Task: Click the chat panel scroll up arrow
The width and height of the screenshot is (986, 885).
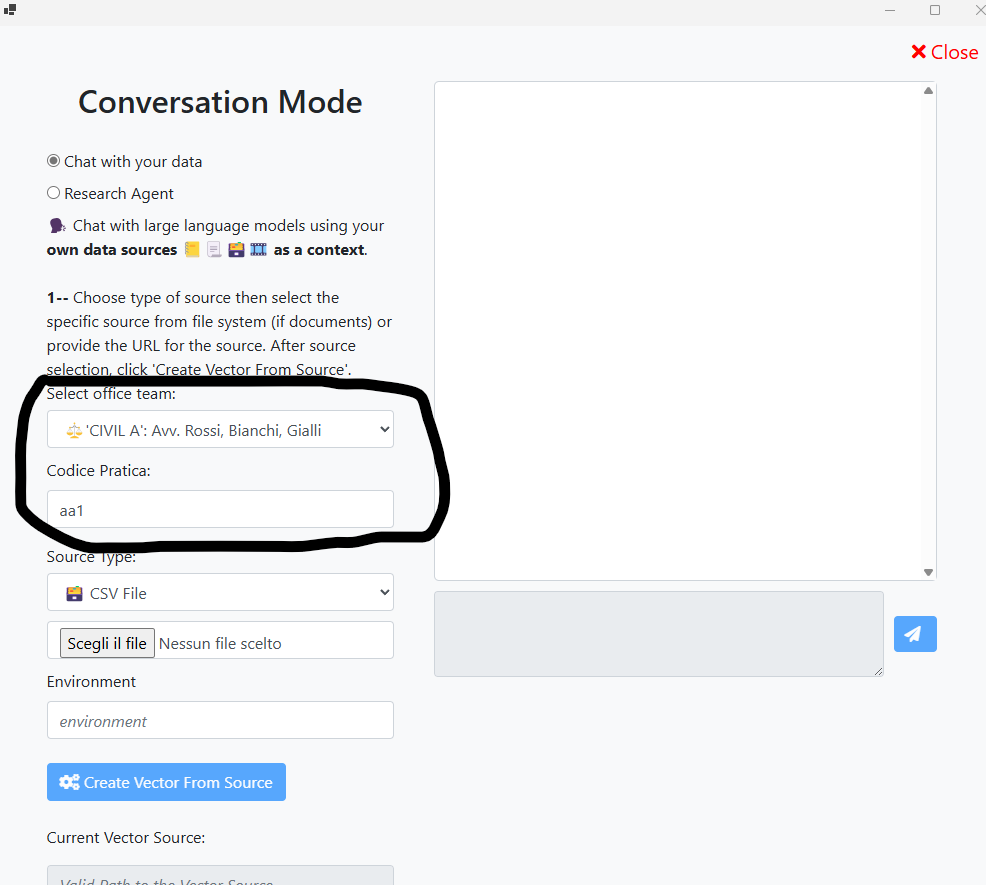Action: (x=928, y=91)
